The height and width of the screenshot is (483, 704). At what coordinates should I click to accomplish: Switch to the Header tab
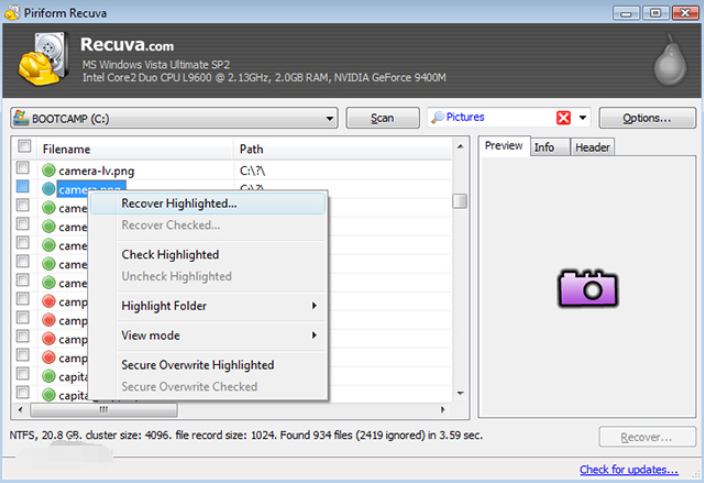click(592, 147)
